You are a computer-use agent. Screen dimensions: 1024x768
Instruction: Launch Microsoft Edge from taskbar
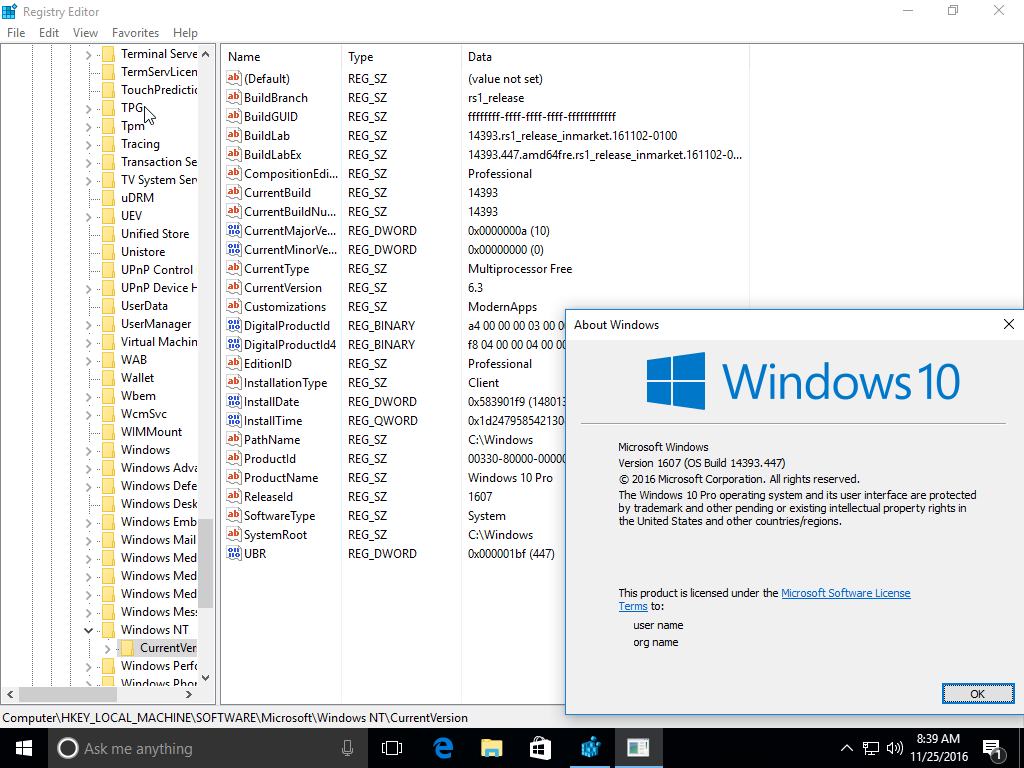pos(443,748)
